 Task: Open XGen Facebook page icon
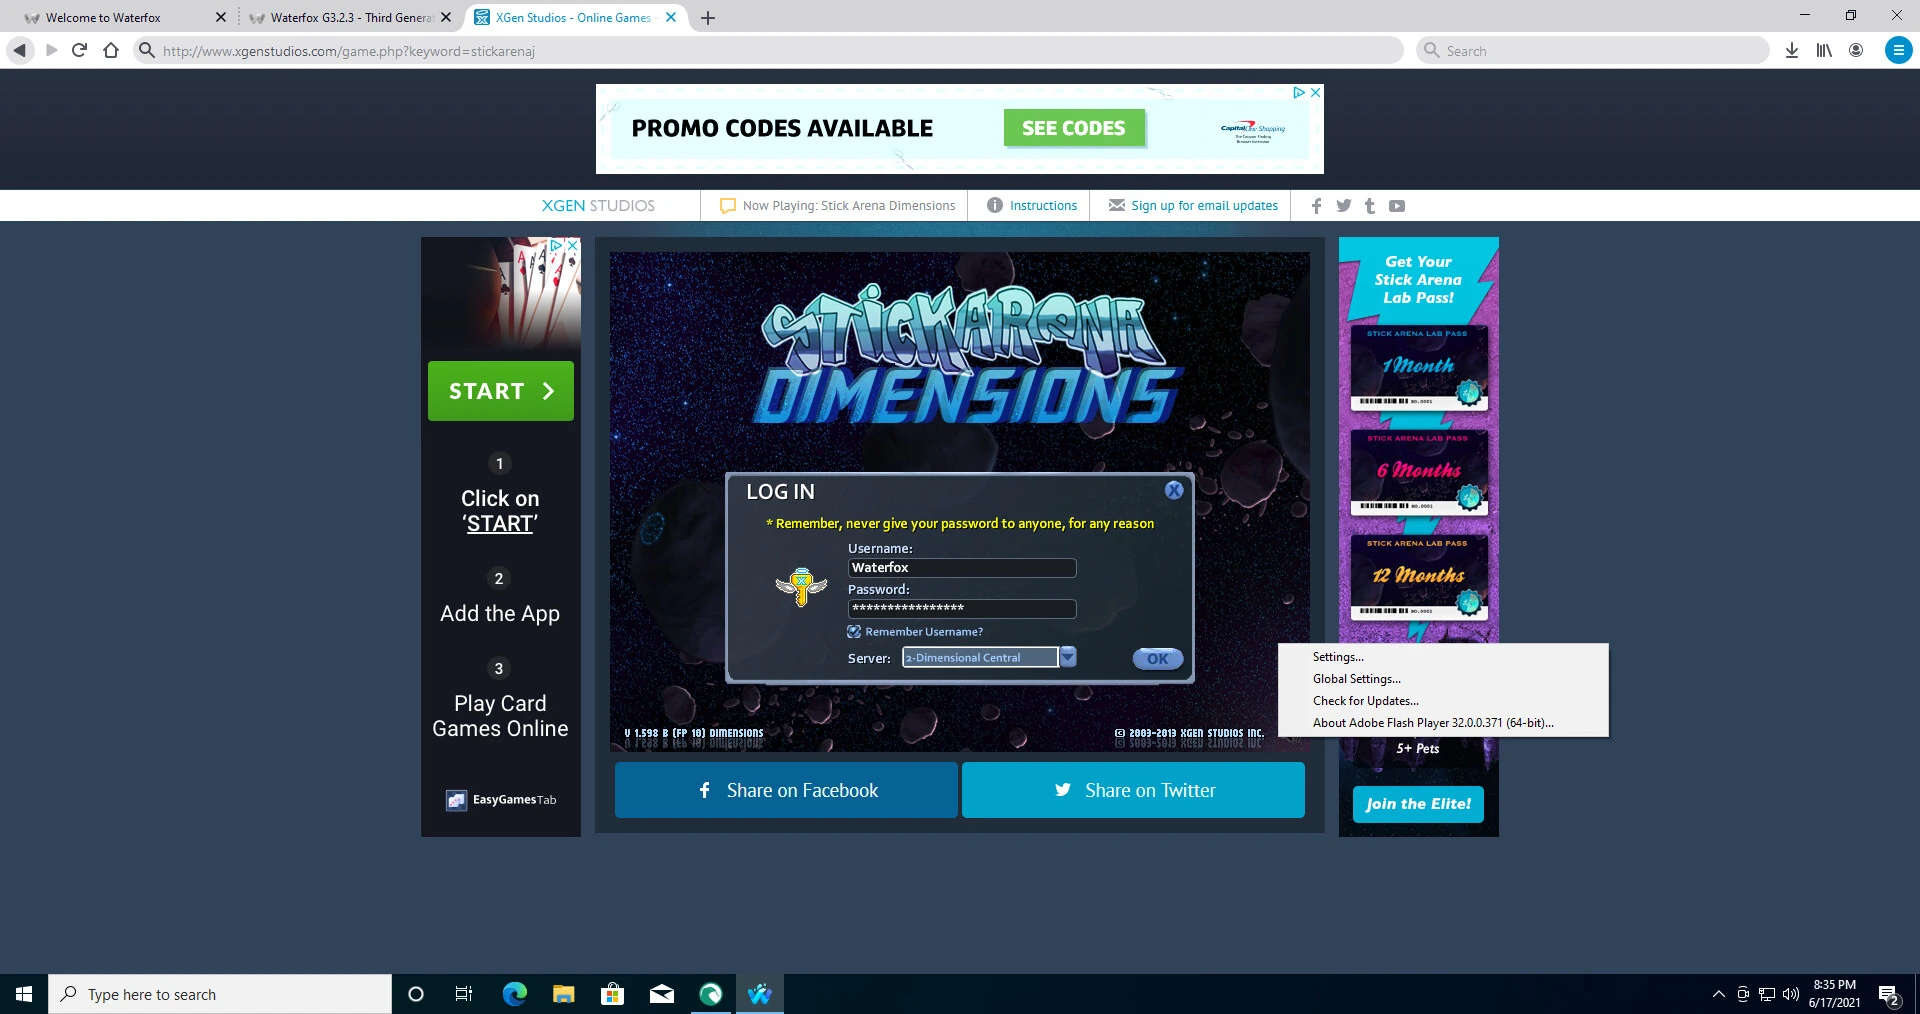coord(1316,205)
